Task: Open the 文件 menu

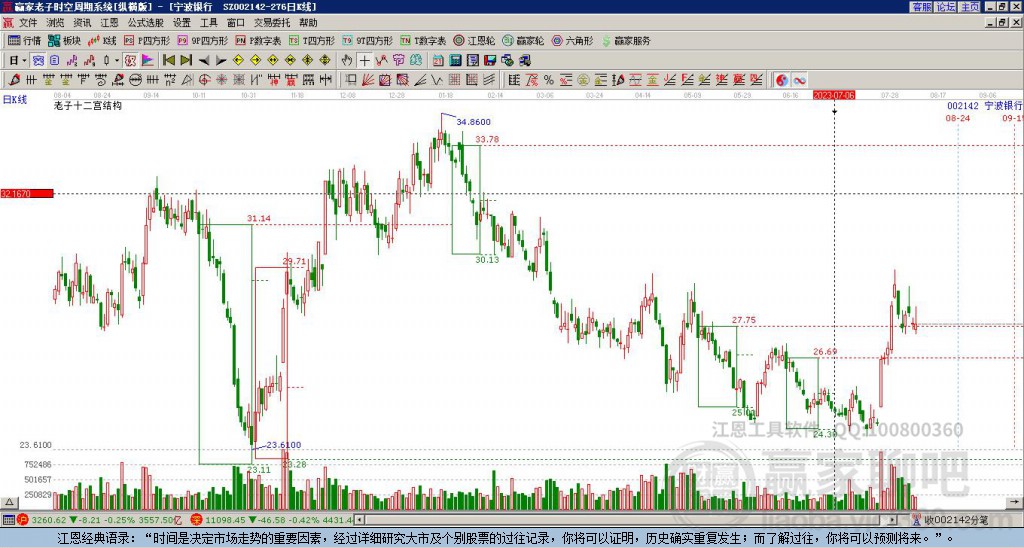Action: tap(27, 23)
